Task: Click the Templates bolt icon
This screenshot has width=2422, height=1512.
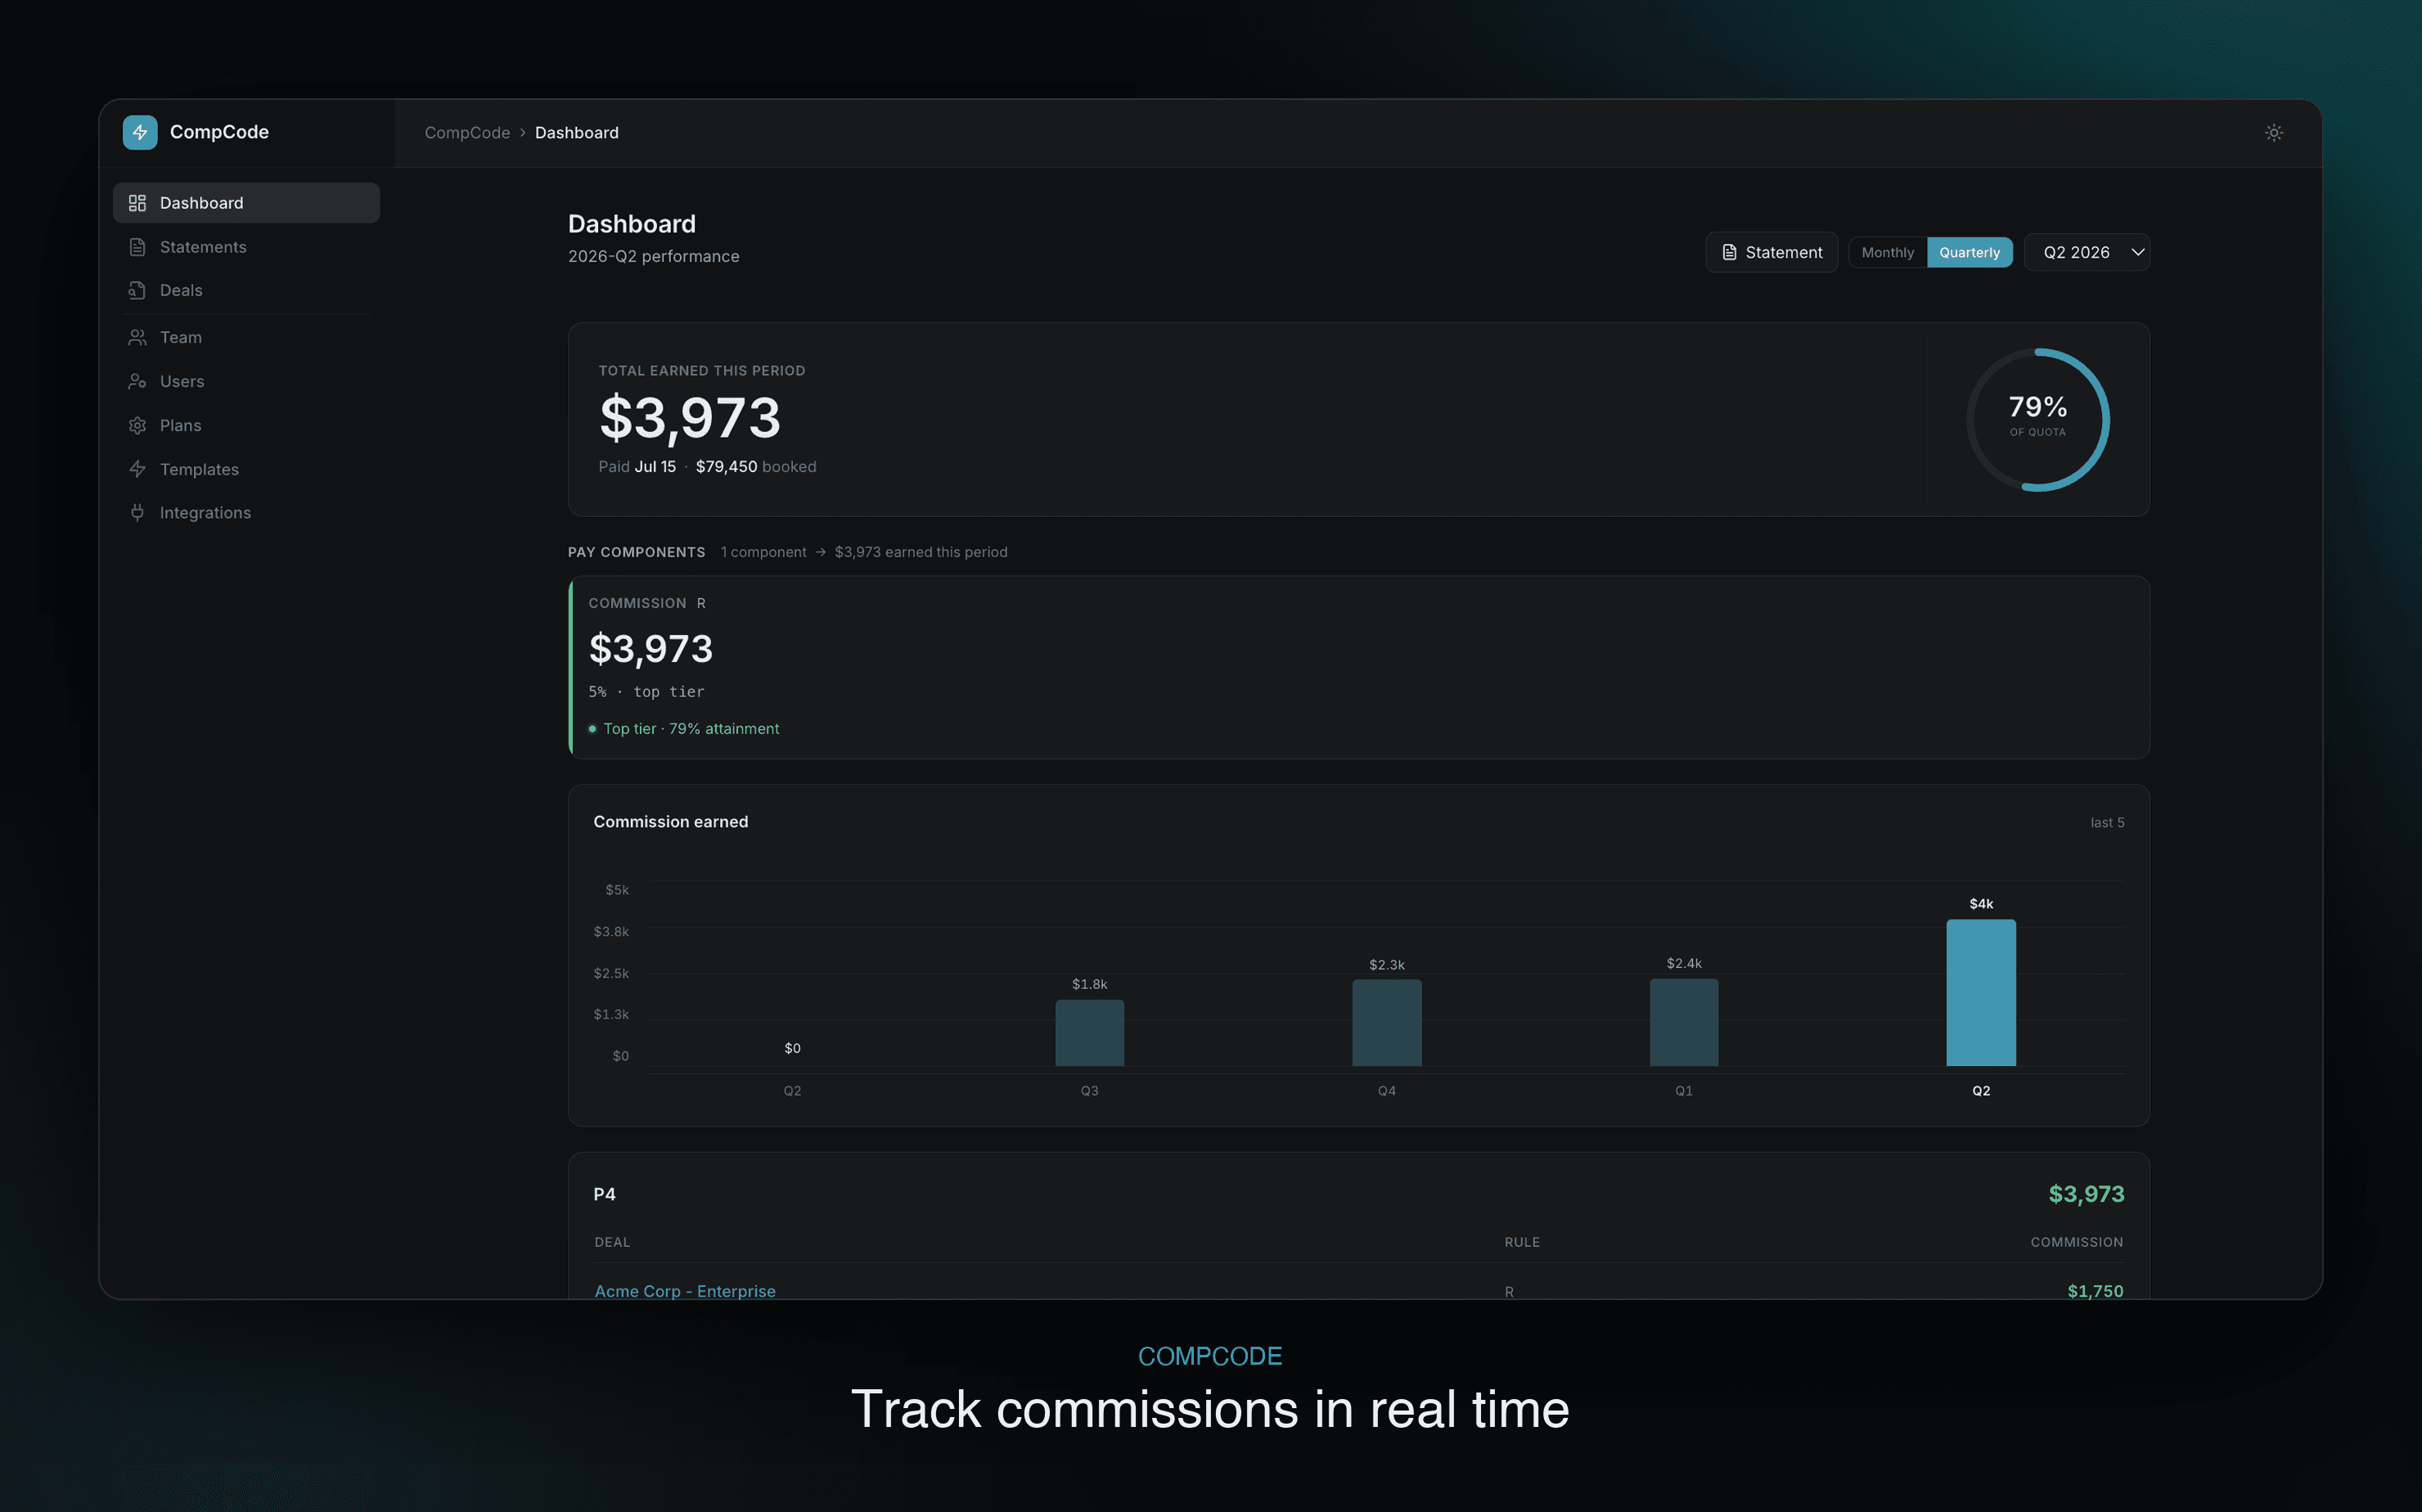Action: tap(137, 469)
